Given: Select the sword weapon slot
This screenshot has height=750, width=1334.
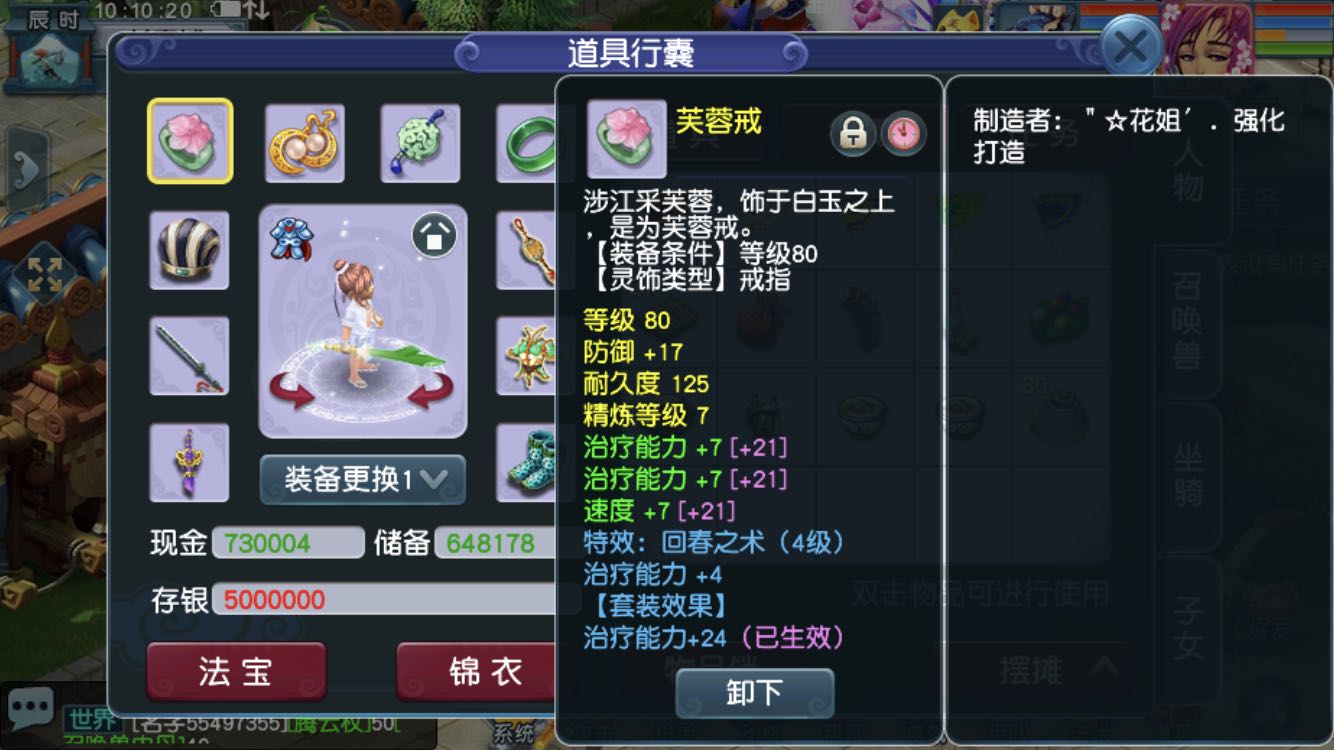Looking at the screenshot, I should (189, 356).
